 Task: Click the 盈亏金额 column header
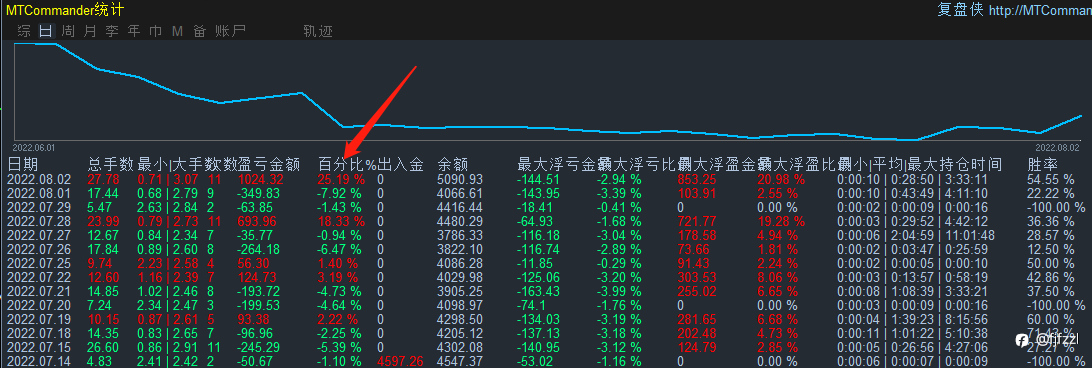coord(269,165)
